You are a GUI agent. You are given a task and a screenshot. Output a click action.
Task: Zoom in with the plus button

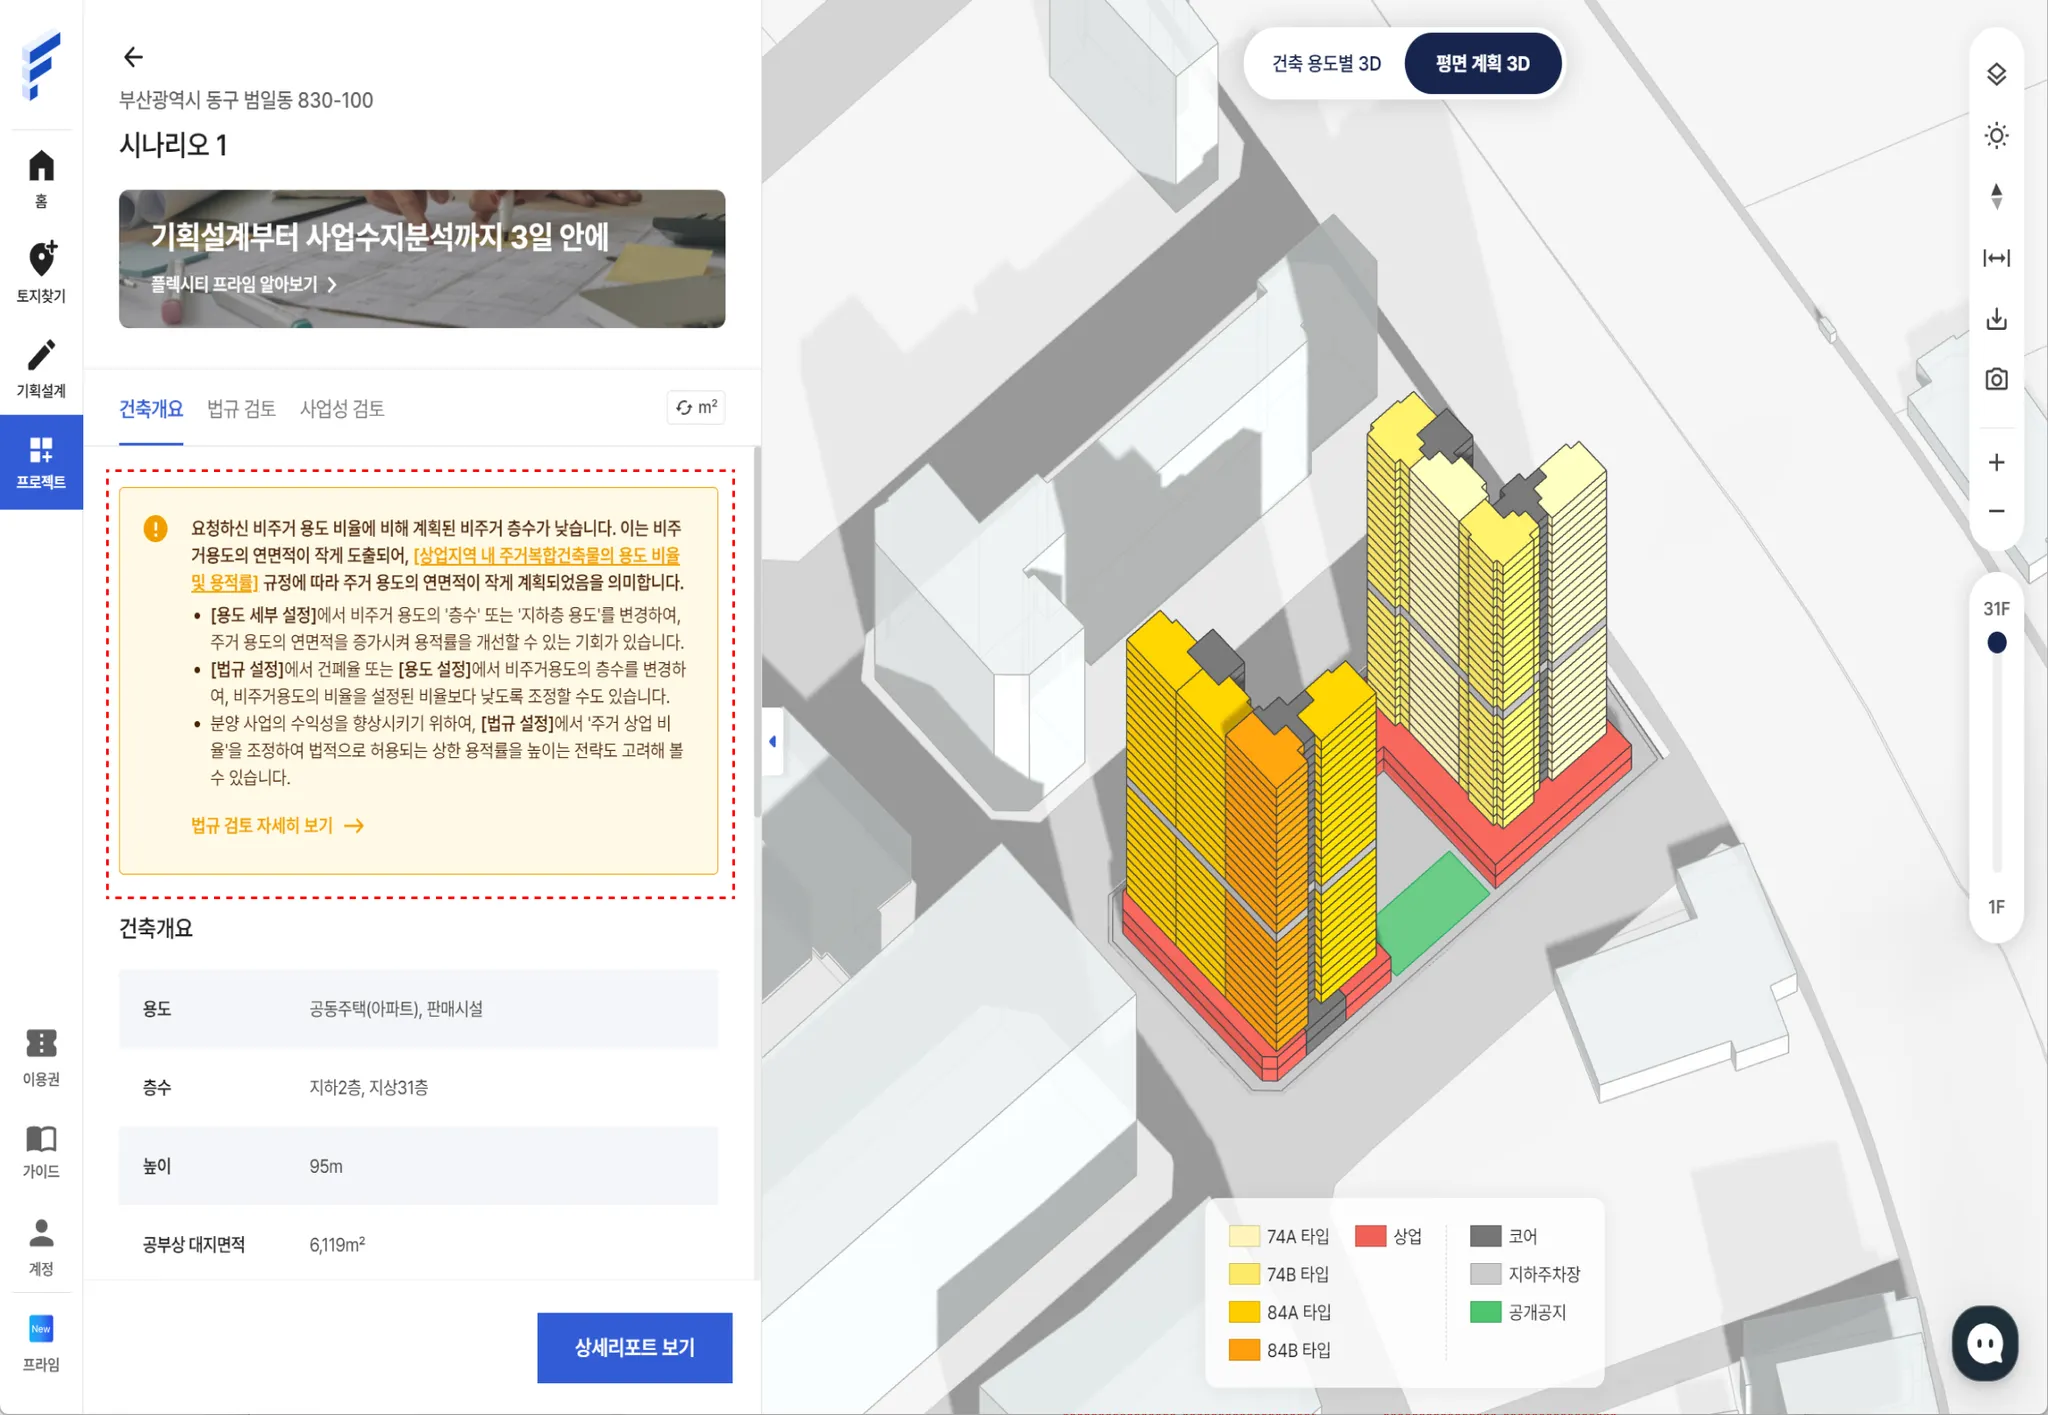(1996, 462)
